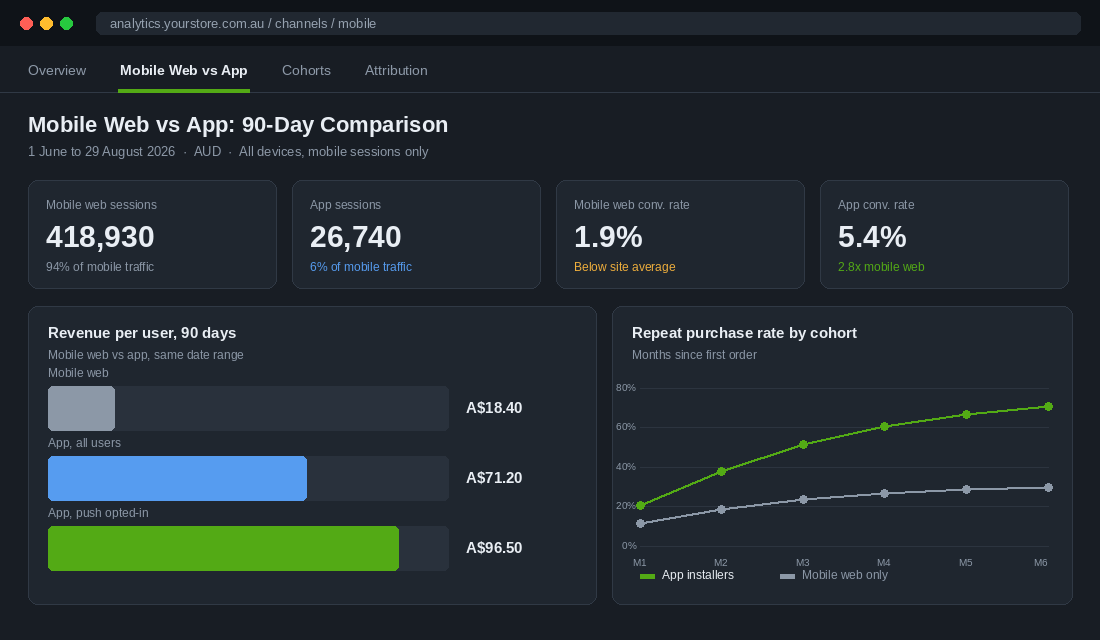The width and height of the screenshot is (1100, 640).
Task: Click the 'Months since first order' subtitle
Action: pyautogui.click(x=695, y=355)
